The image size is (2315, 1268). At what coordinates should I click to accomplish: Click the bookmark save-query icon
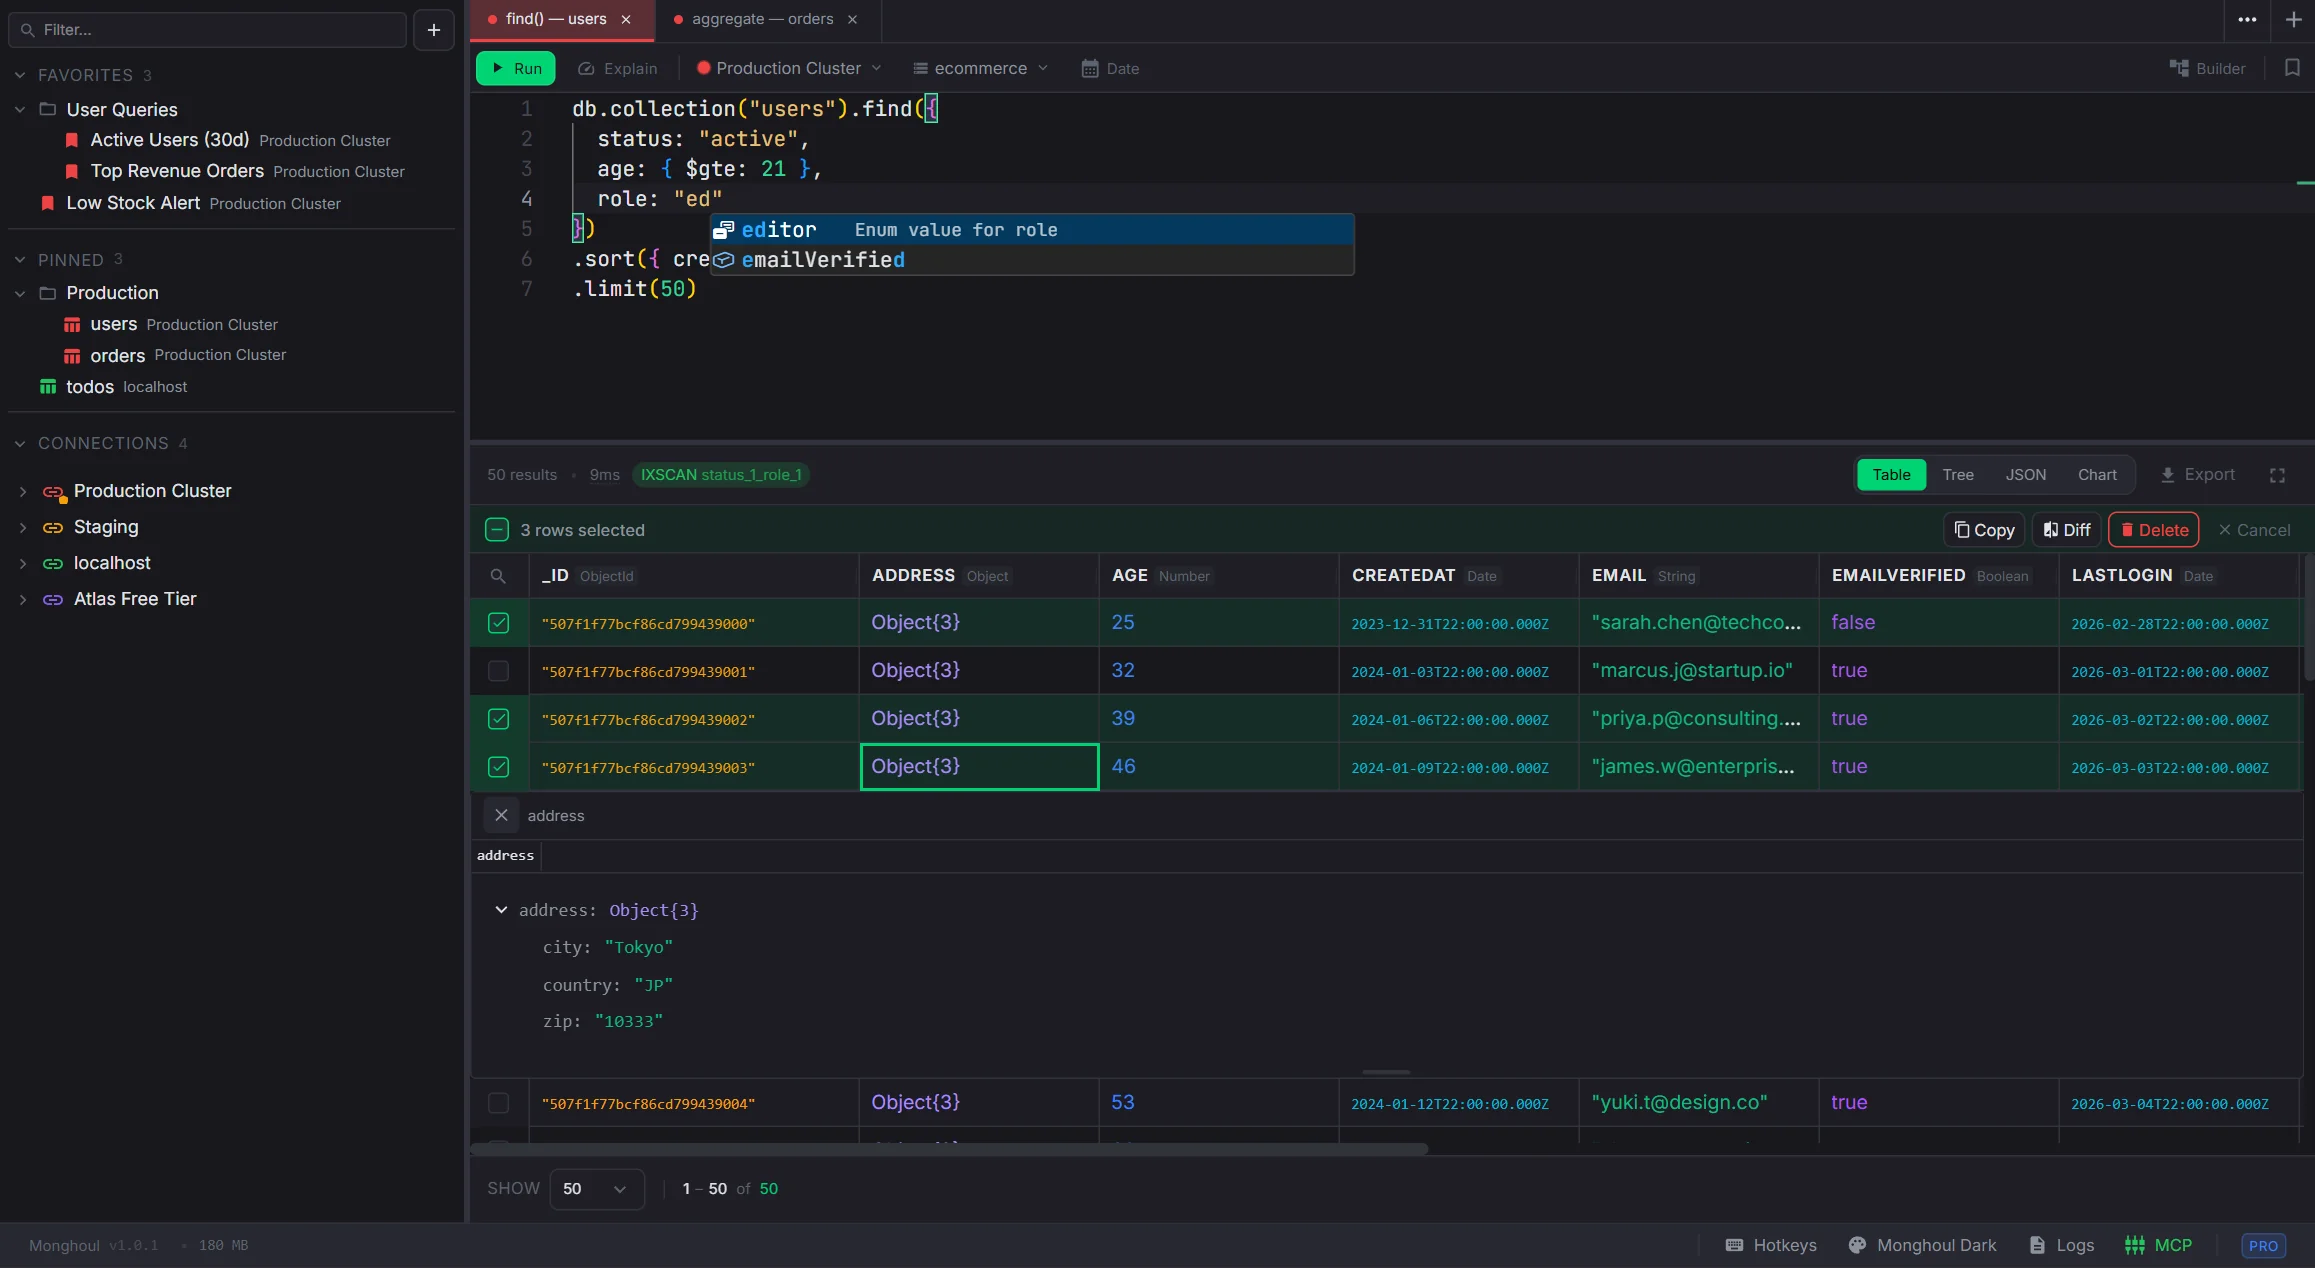(2292, 68)
